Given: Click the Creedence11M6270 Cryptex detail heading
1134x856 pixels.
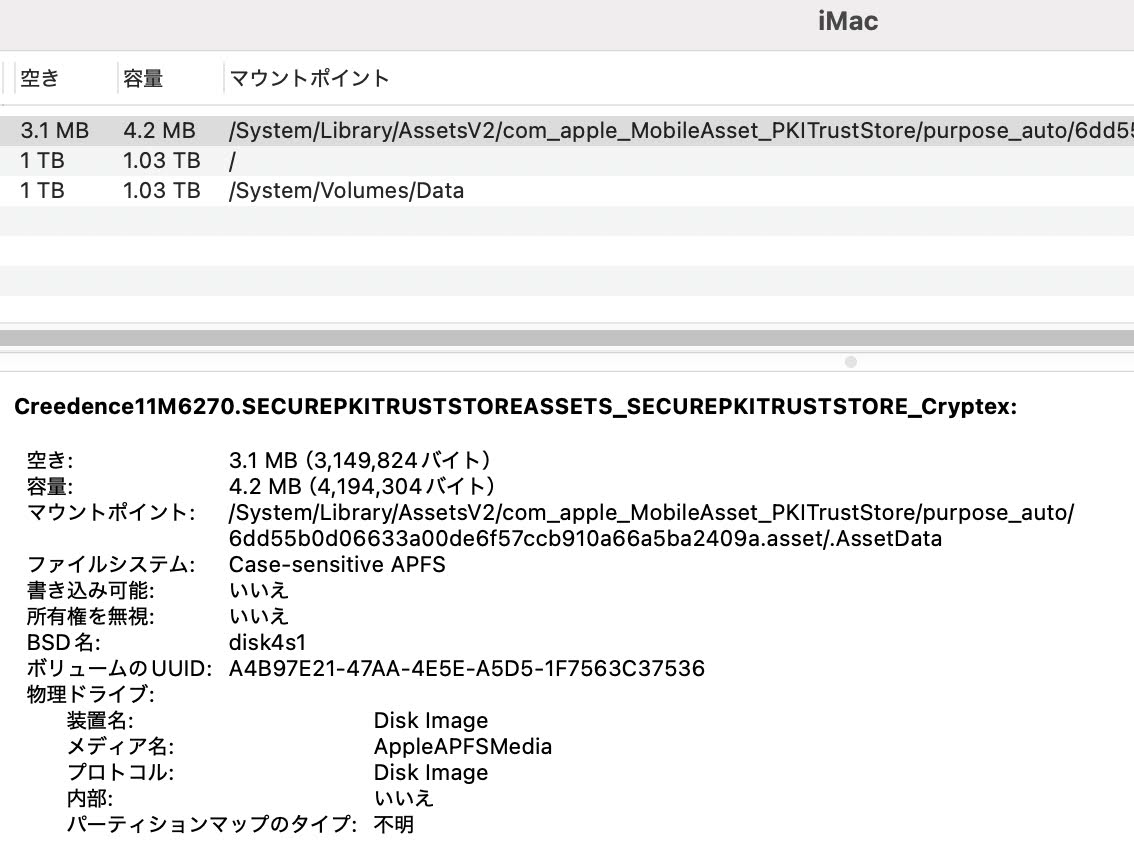Looking at the screenshot, I should (x=516, y=407).
